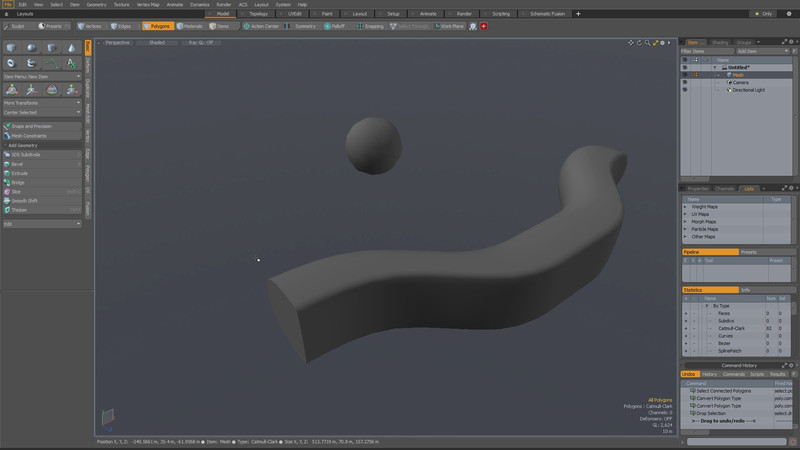Image resolution: width=800 pixels, height=450 pixels.
Task: Expand the Particle Maps list
Action: pos(685,230)
